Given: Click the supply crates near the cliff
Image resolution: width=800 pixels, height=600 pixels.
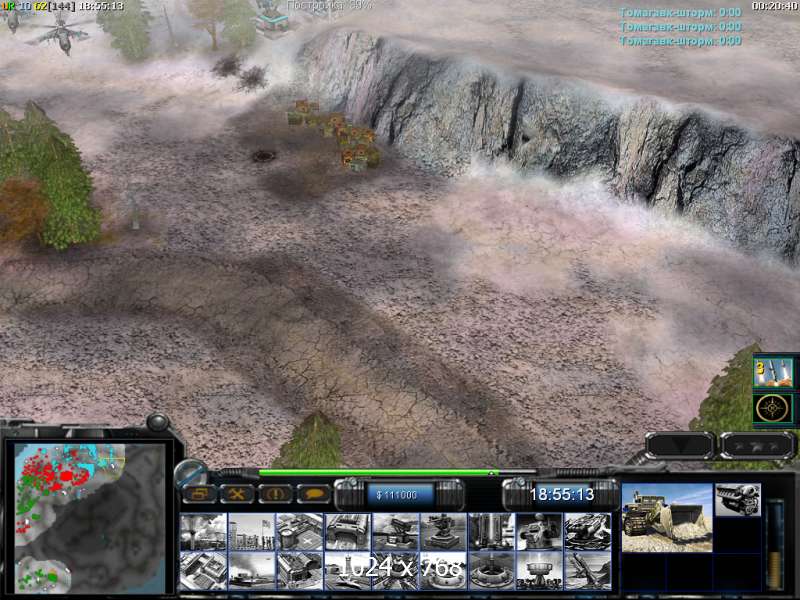Looking at the screenshot, I should [x=334, y=134].
